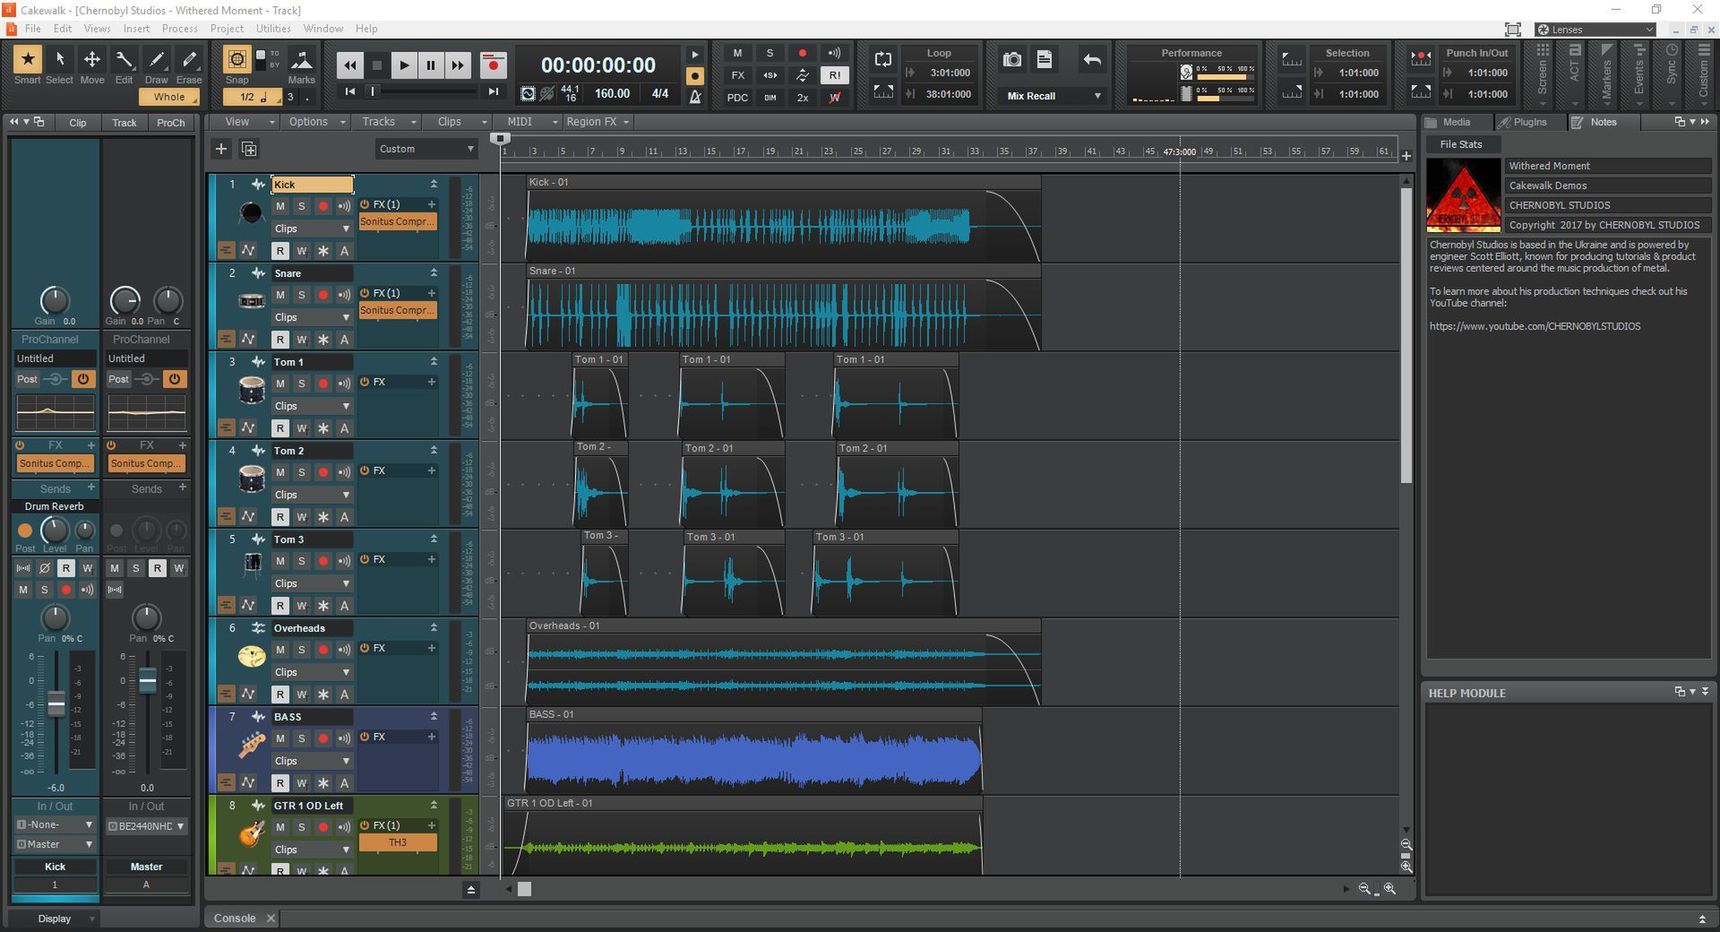Toggle the metronome icon
Viewport: 1720px width, 932px height.
point(695,96)
